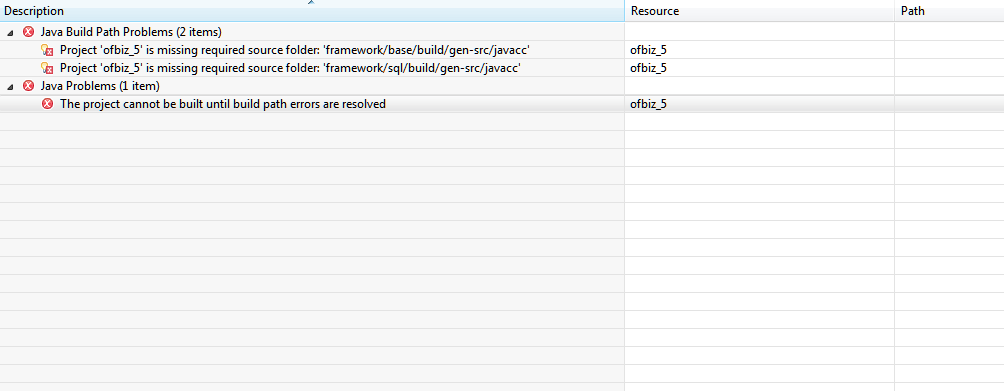Sort by the Path column header
The height and width of the screenshot is (391, 1004).
pyautogui.click(x=950, y=12)
